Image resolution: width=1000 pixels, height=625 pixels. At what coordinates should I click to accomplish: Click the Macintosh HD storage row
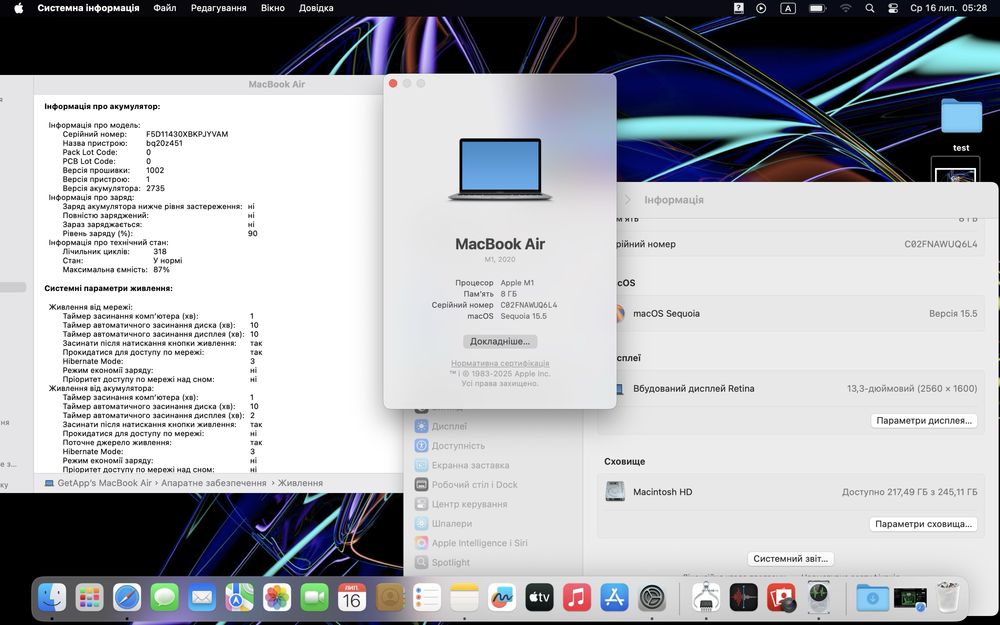(791, 492)
